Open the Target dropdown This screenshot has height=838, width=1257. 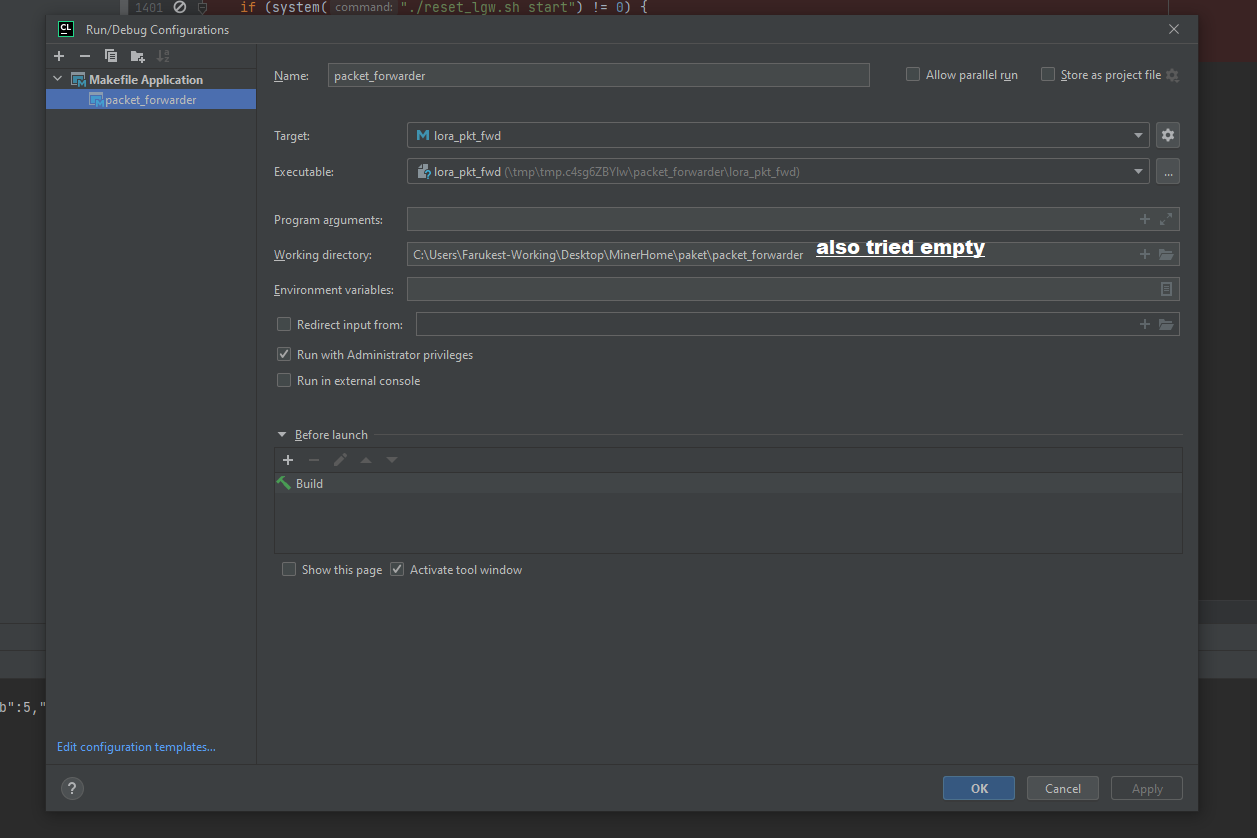click(1139, 135)
